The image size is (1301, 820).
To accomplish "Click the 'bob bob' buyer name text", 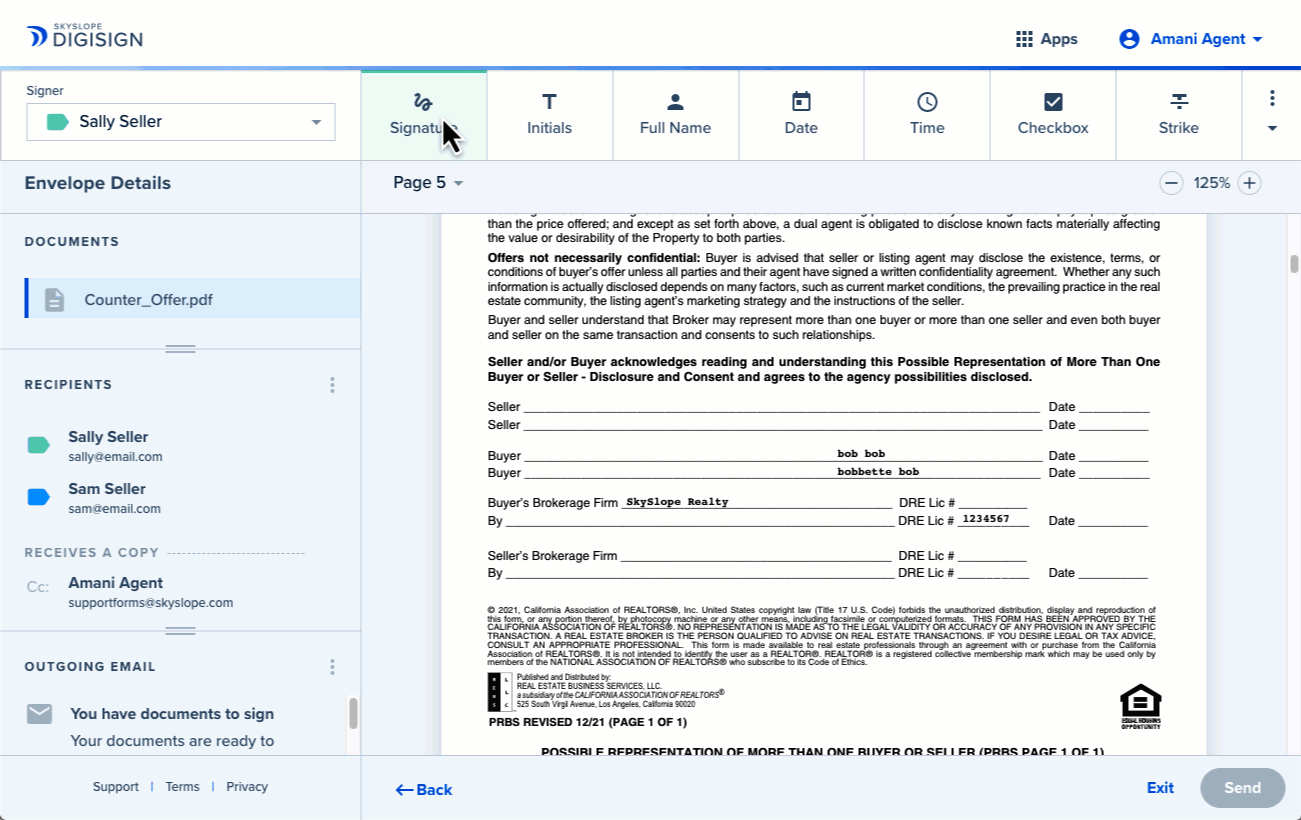I will coord(861,454).
